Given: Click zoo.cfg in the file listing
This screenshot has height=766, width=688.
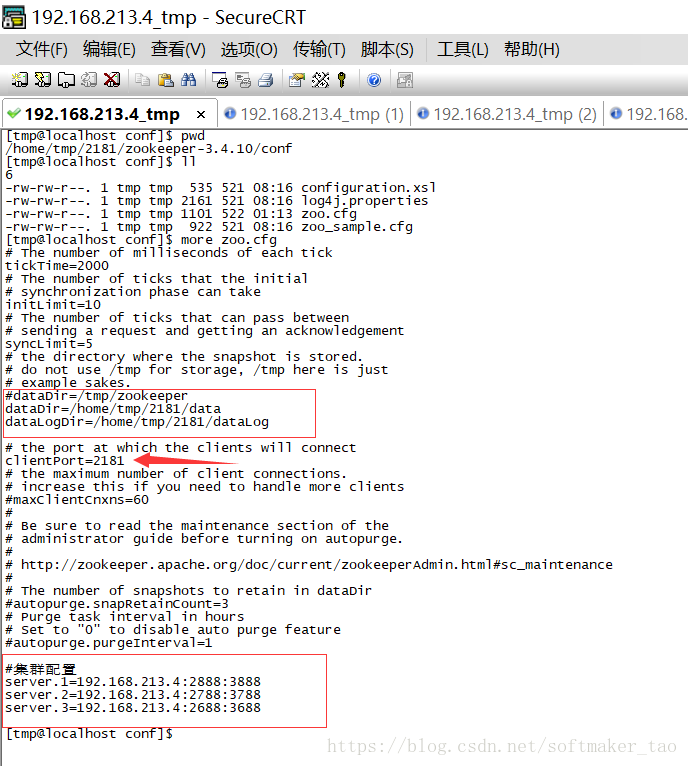Looking at the screenshot, I should click(x=329, y=214).
